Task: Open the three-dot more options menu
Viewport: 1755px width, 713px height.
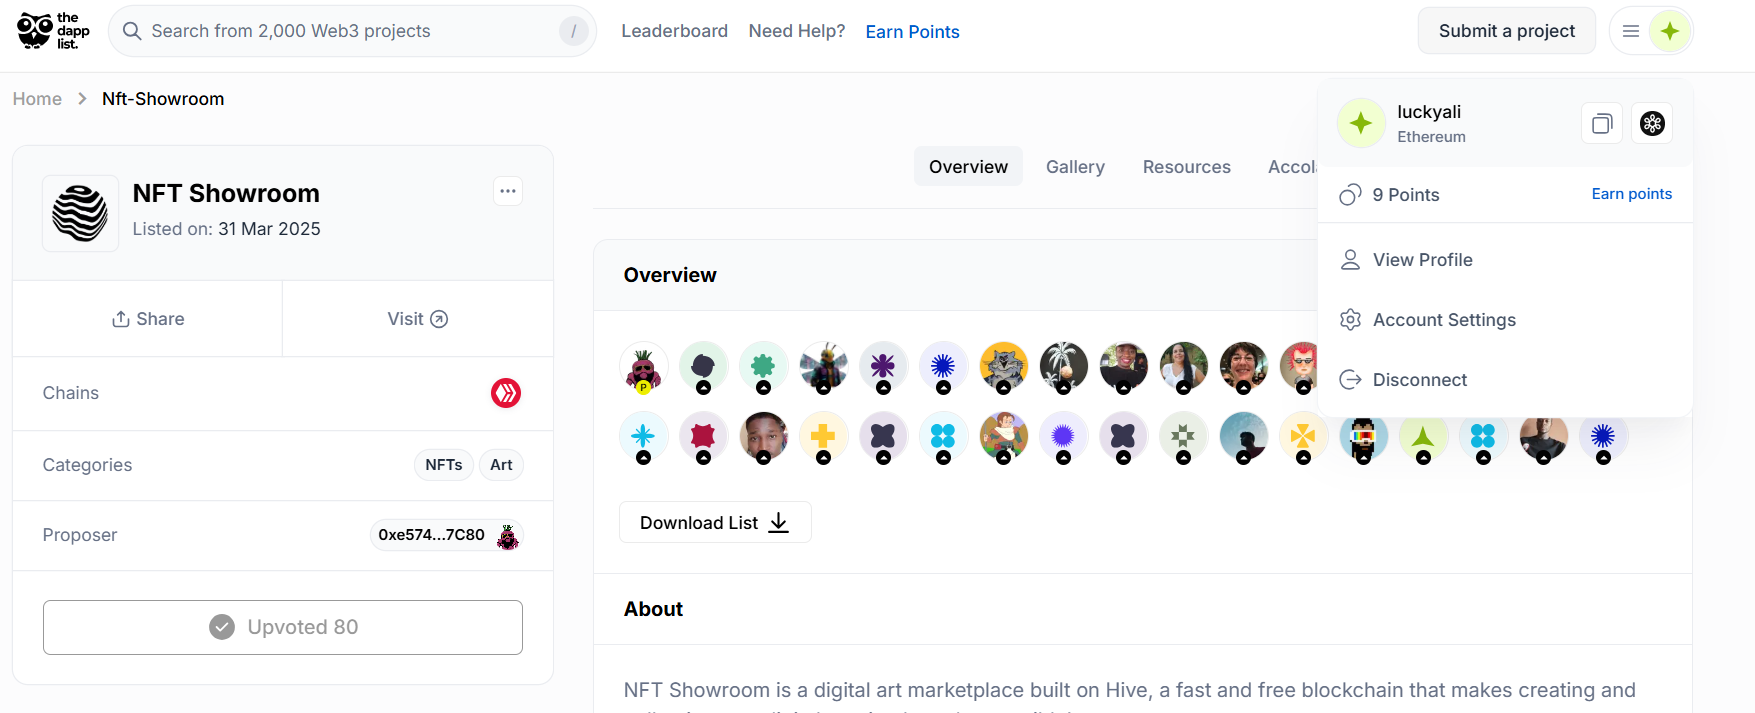Action: (x=508, y=191)
